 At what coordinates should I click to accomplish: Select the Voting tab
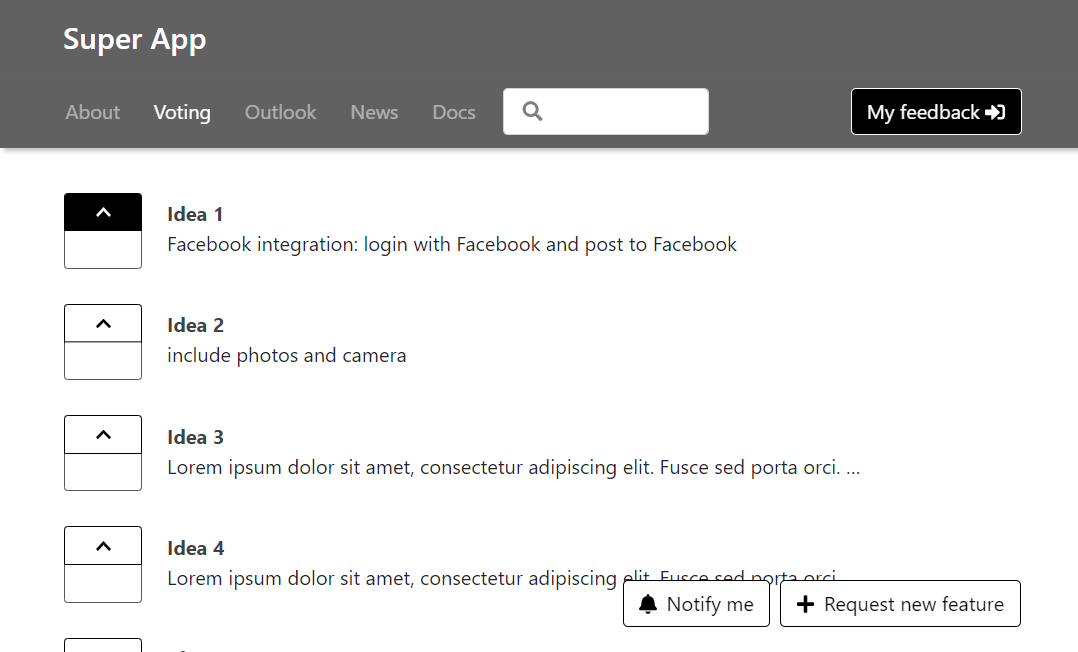tap(182, 112)
